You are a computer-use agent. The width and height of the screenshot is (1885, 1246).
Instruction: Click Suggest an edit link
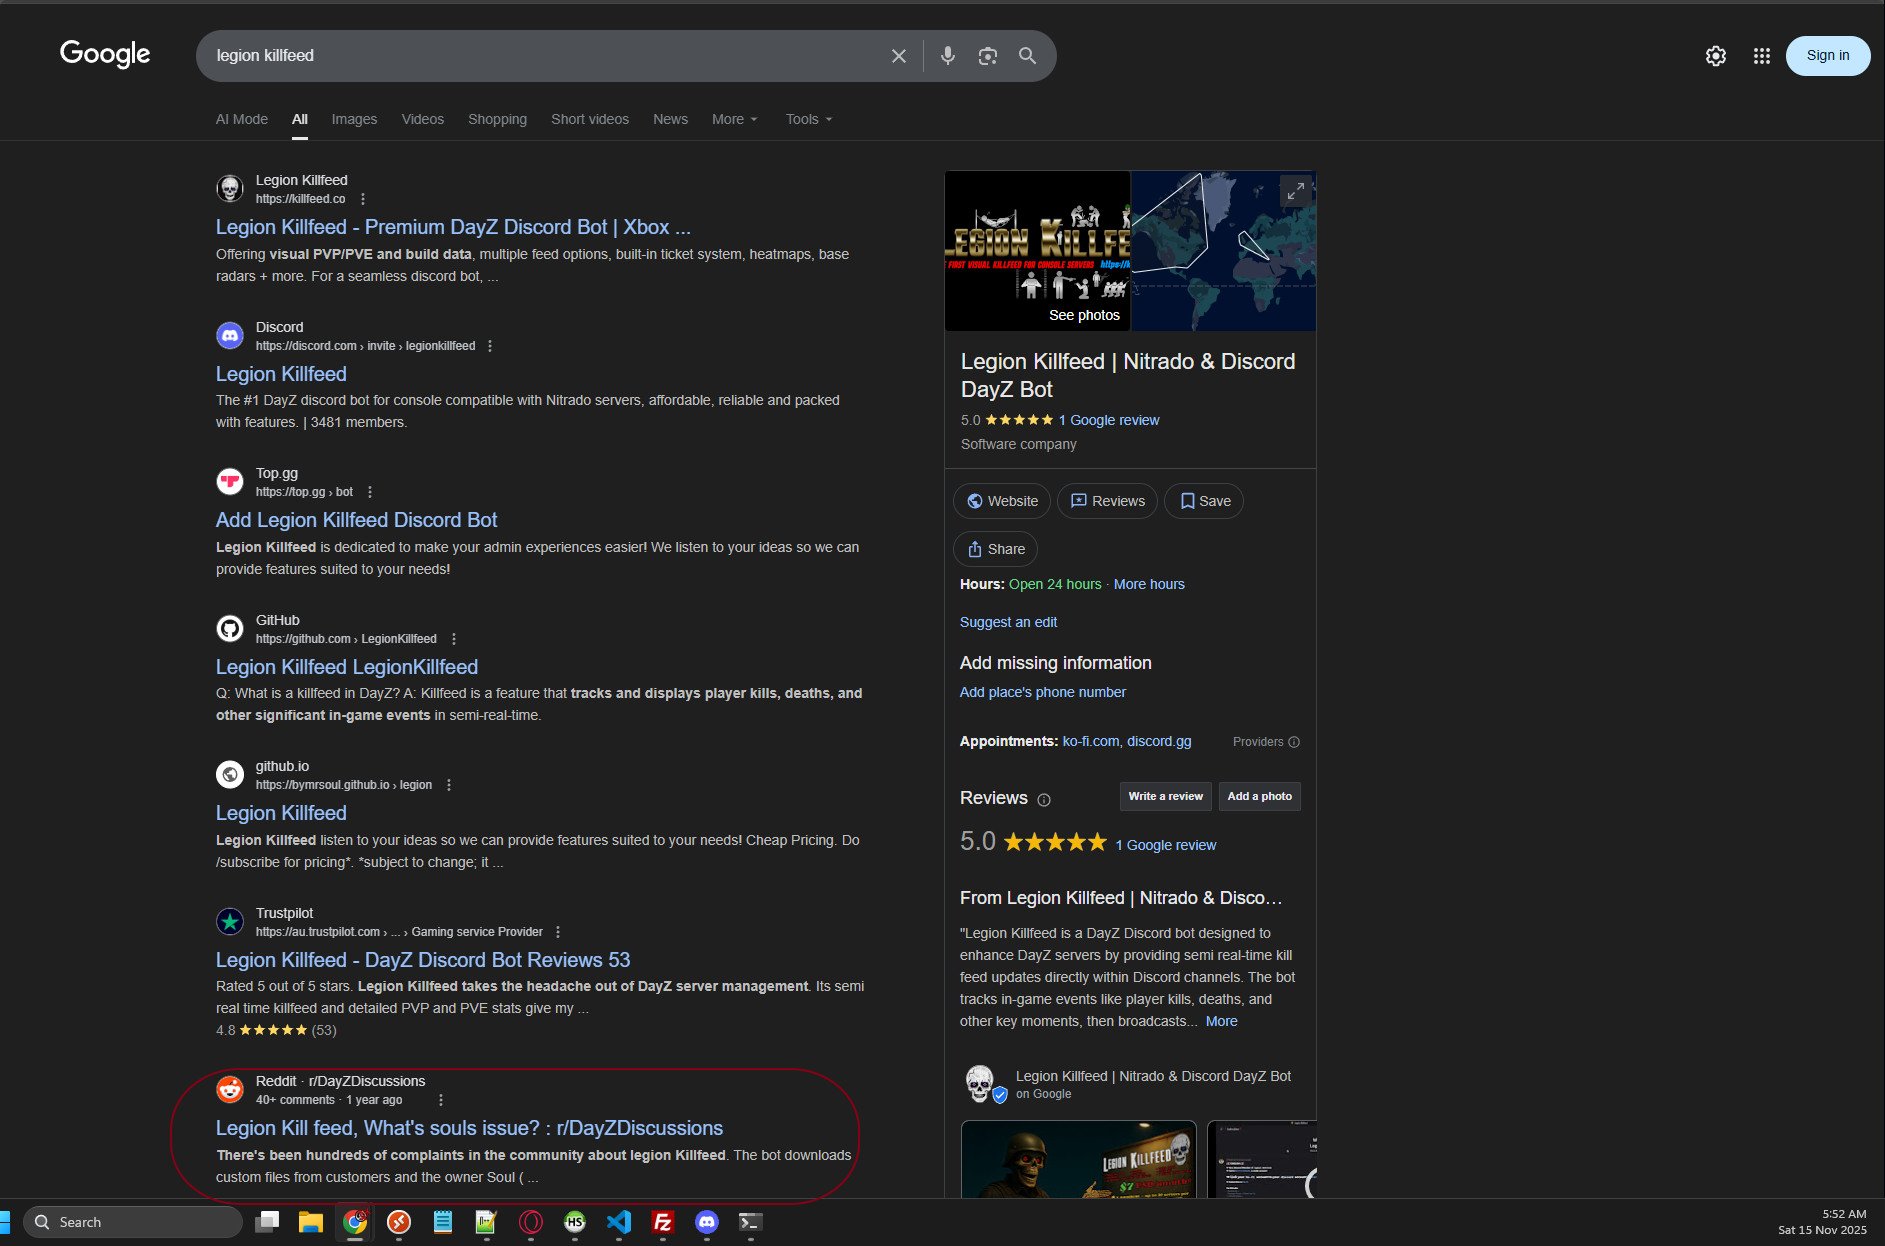[x=1008, y=622]
